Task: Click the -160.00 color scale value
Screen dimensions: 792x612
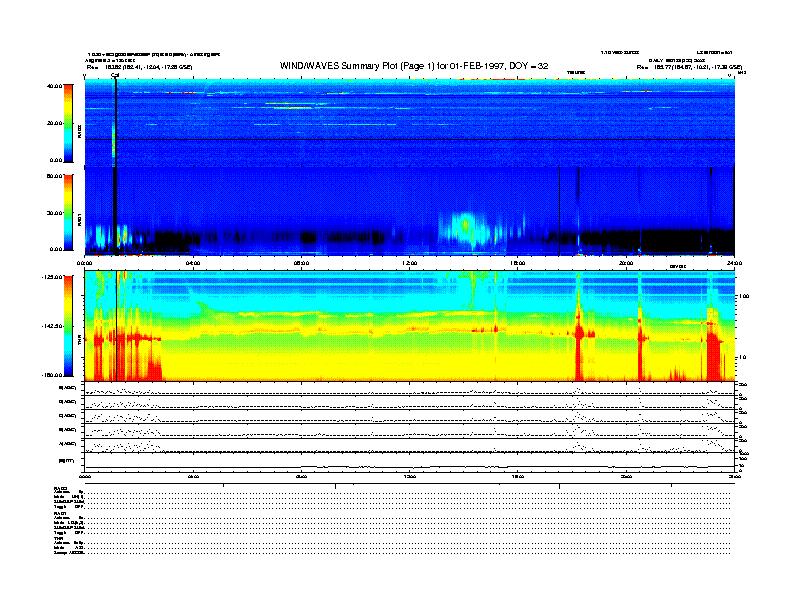Action: (52, 375)
